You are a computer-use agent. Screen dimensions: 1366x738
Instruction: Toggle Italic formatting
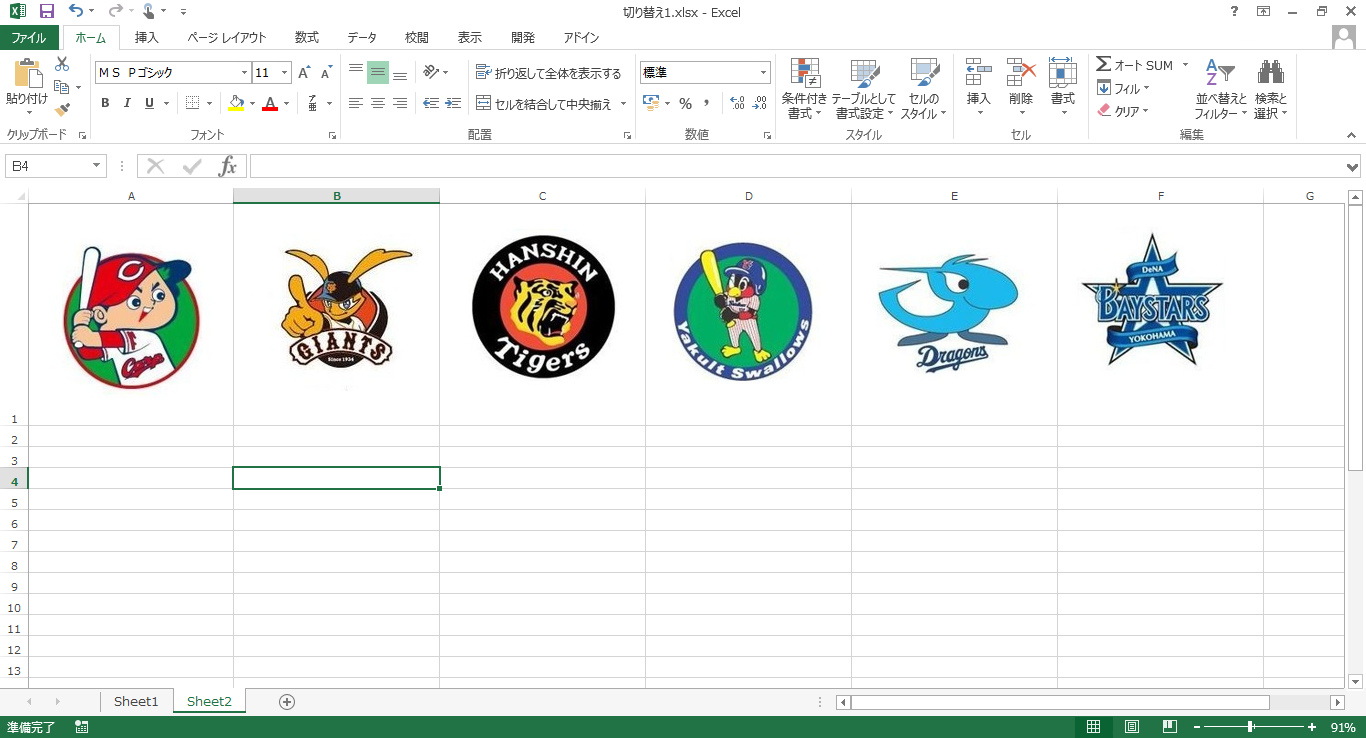point(127,103)
